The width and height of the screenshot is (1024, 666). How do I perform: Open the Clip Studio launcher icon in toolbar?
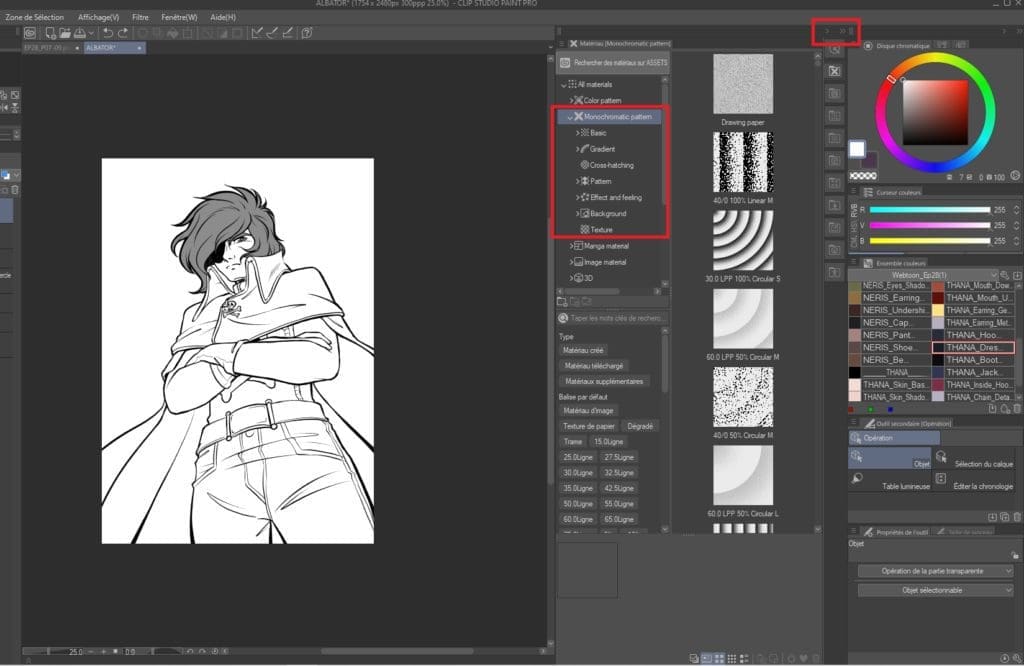click(30, 33)
